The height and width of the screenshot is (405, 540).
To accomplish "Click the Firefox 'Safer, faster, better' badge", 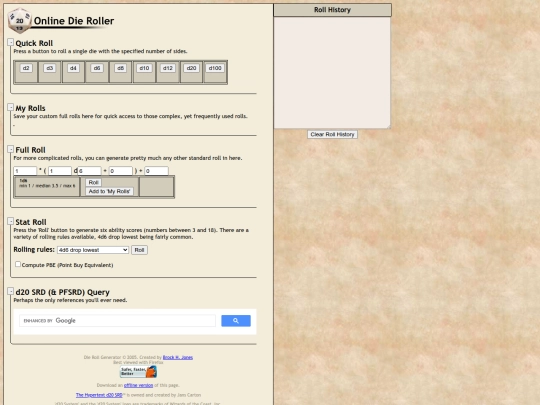I will pyautogui.click(x=138, y=372).
